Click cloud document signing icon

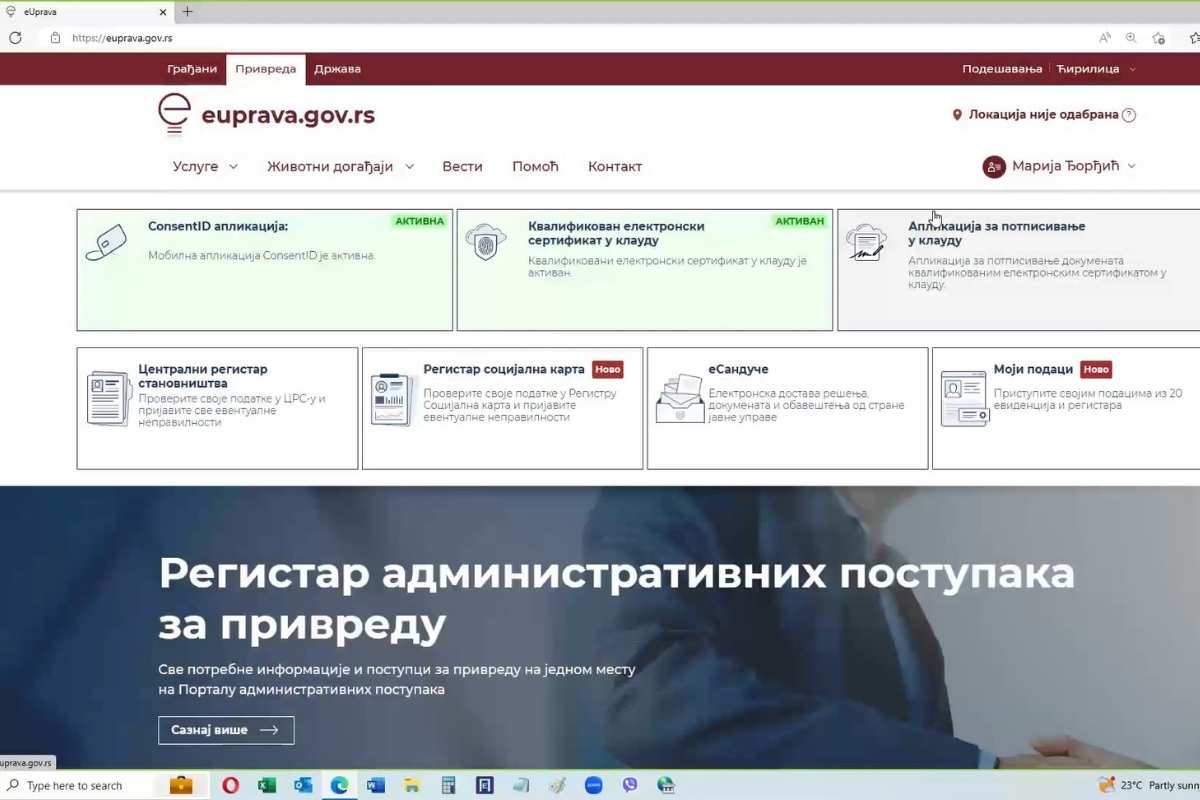[x=866, y=243]
